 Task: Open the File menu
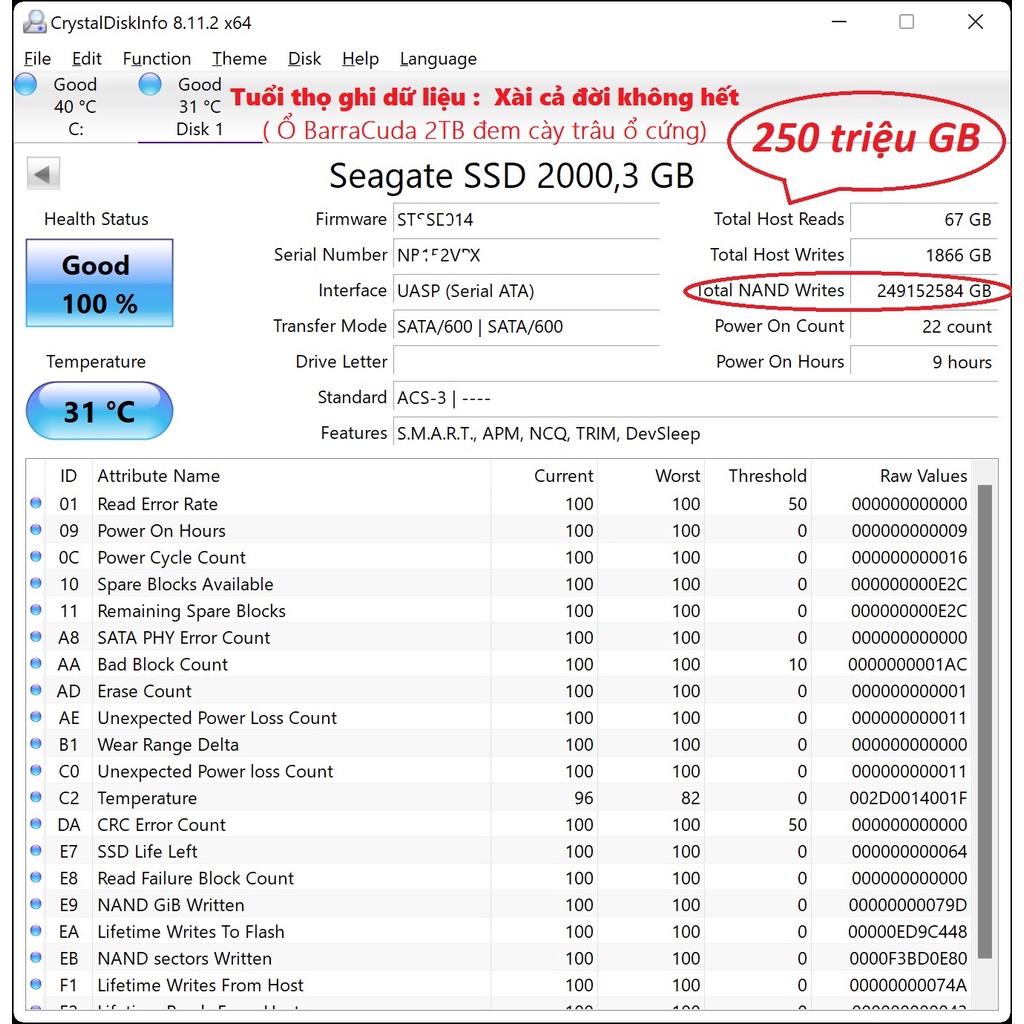pyautogui.click(x=37, y=59)
